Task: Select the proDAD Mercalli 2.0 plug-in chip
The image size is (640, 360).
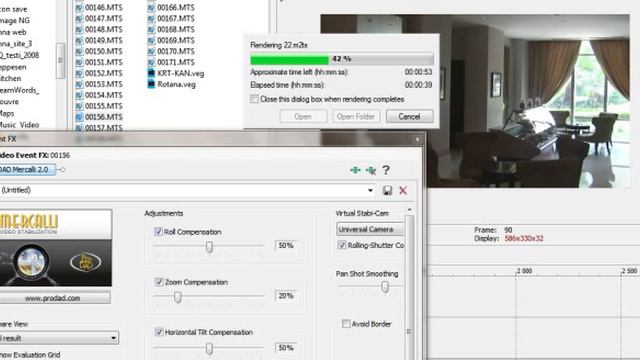Action: [x=27, y=169]
